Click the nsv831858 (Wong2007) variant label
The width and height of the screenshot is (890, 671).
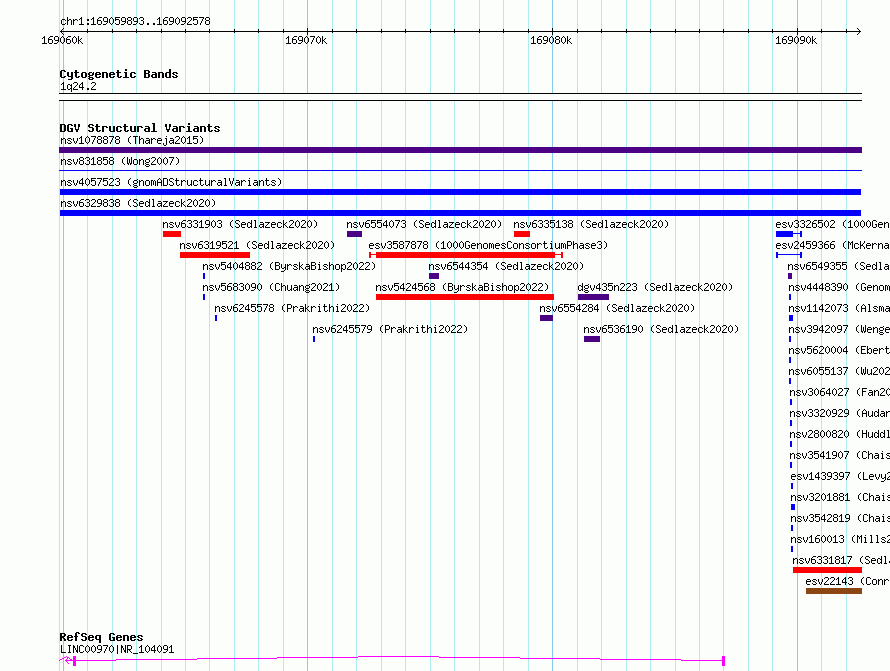coord(120,161)
